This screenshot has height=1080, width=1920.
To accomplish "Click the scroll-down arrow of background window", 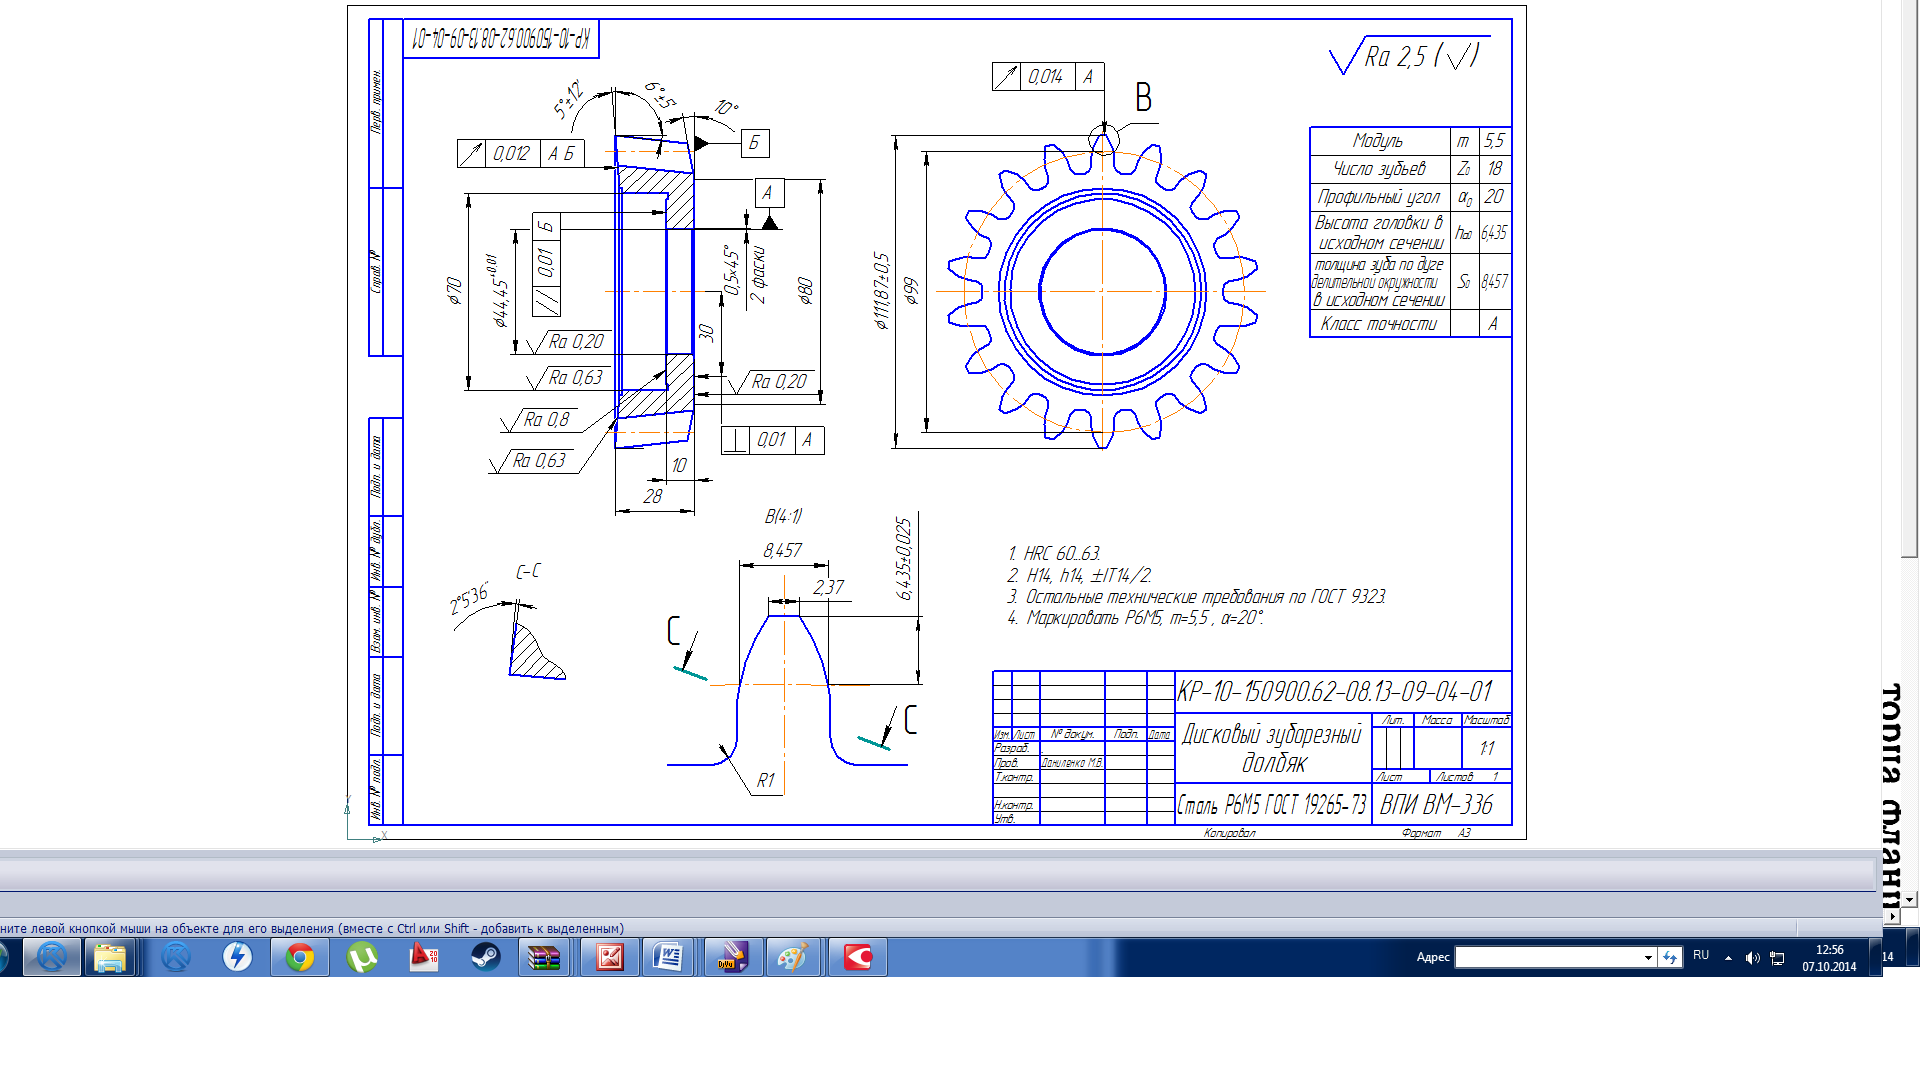I will coord(1910,900).
